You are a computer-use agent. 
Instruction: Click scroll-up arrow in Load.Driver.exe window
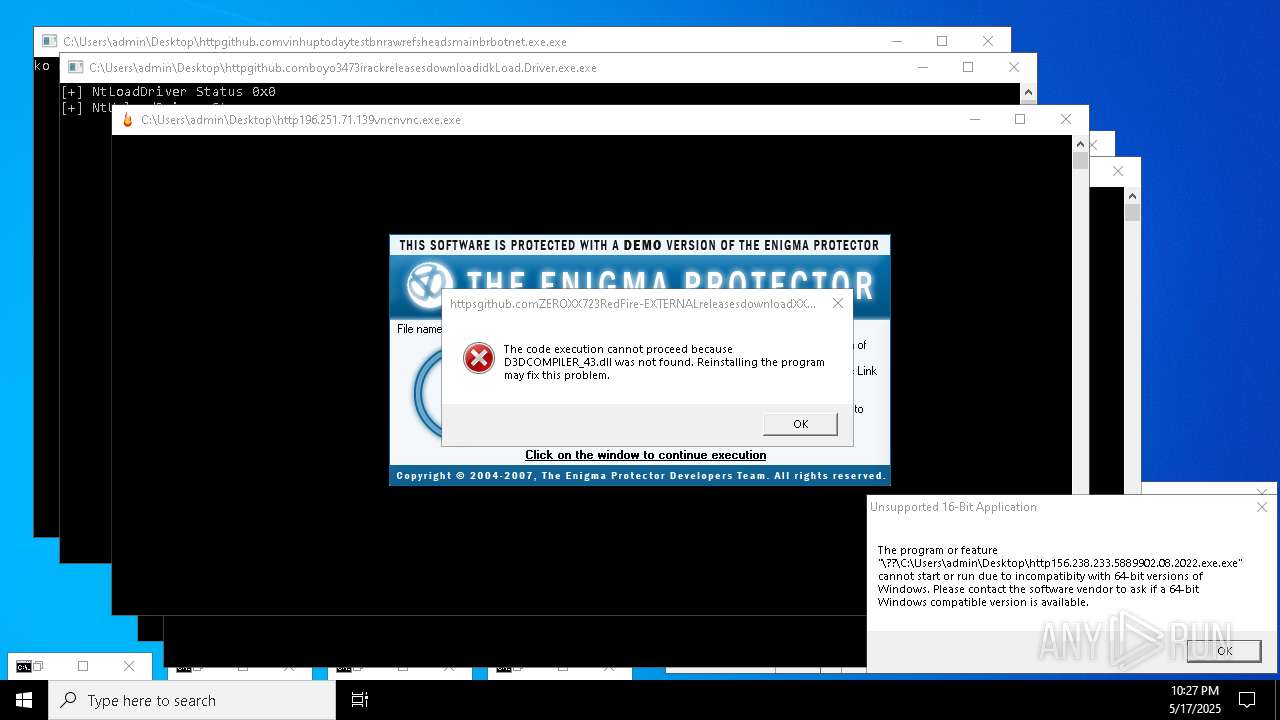tap(1028, 92)
